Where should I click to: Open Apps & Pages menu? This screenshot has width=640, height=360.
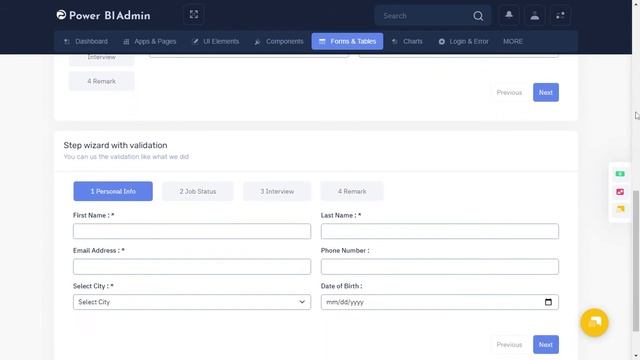(x=150, y=41)
